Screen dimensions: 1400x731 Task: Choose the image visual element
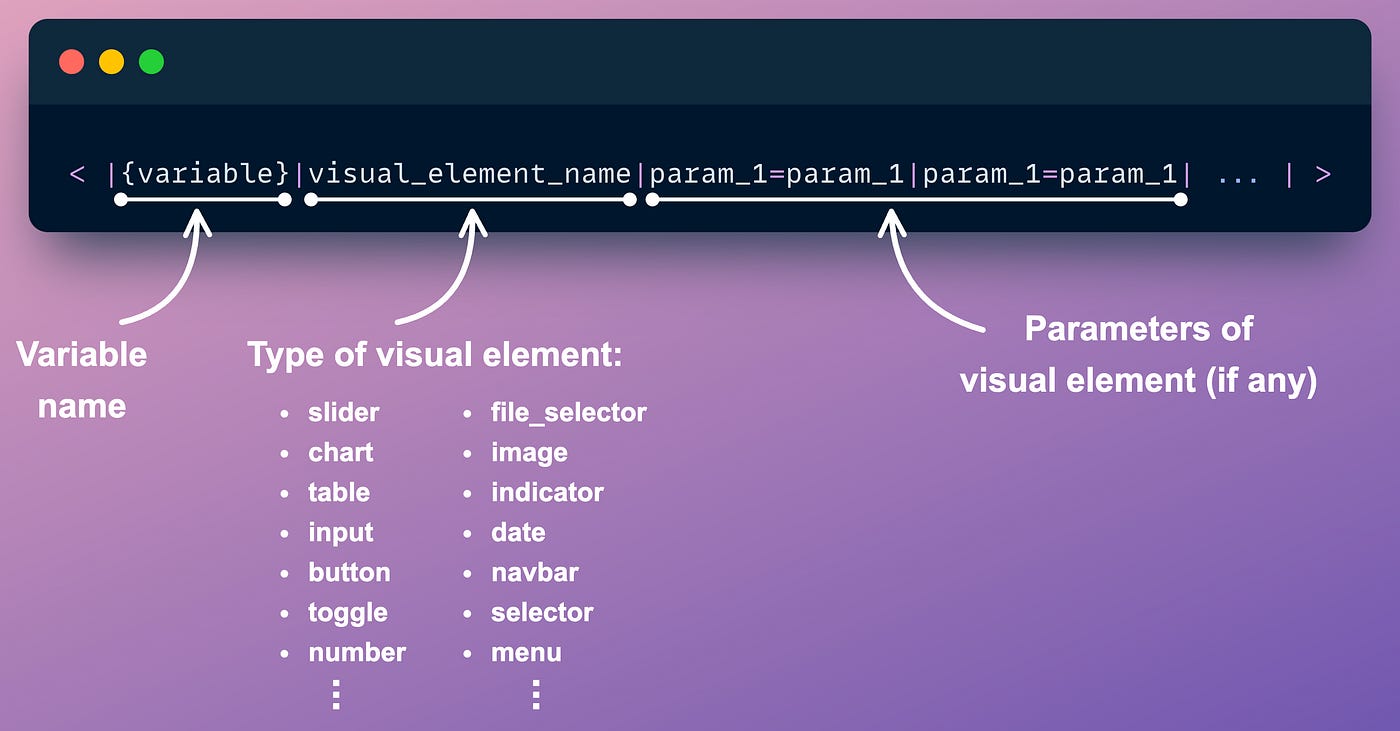click(528, 452)
